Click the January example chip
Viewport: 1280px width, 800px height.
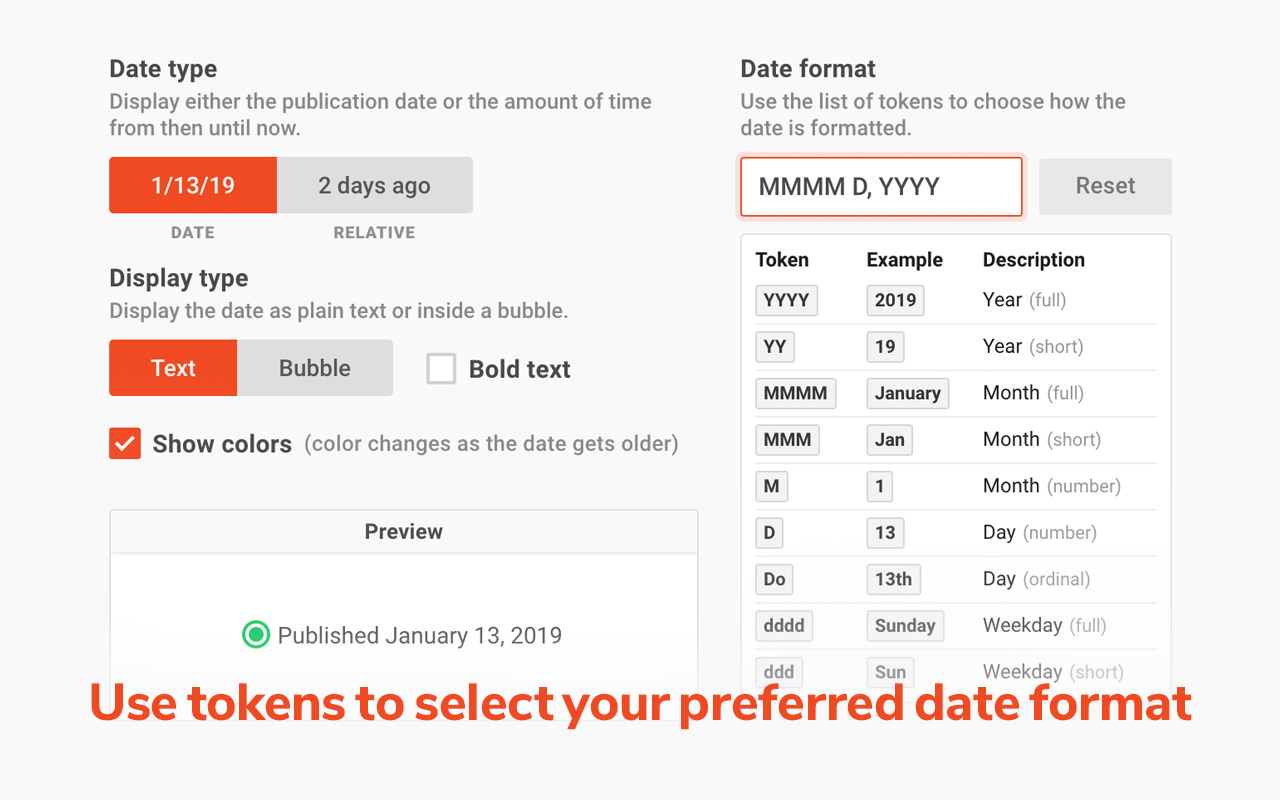click(x=907, y=393)
